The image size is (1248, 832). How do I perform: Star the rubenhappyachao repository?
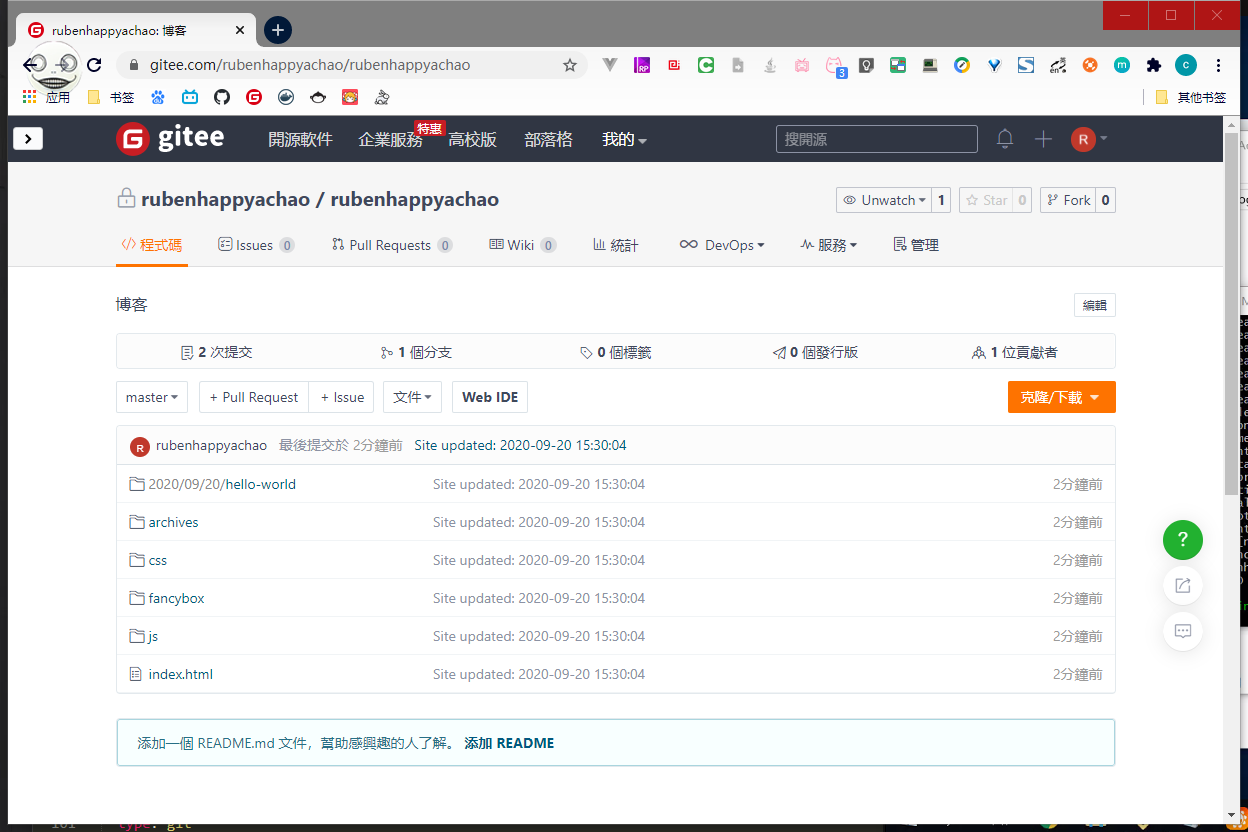(985, 200)
